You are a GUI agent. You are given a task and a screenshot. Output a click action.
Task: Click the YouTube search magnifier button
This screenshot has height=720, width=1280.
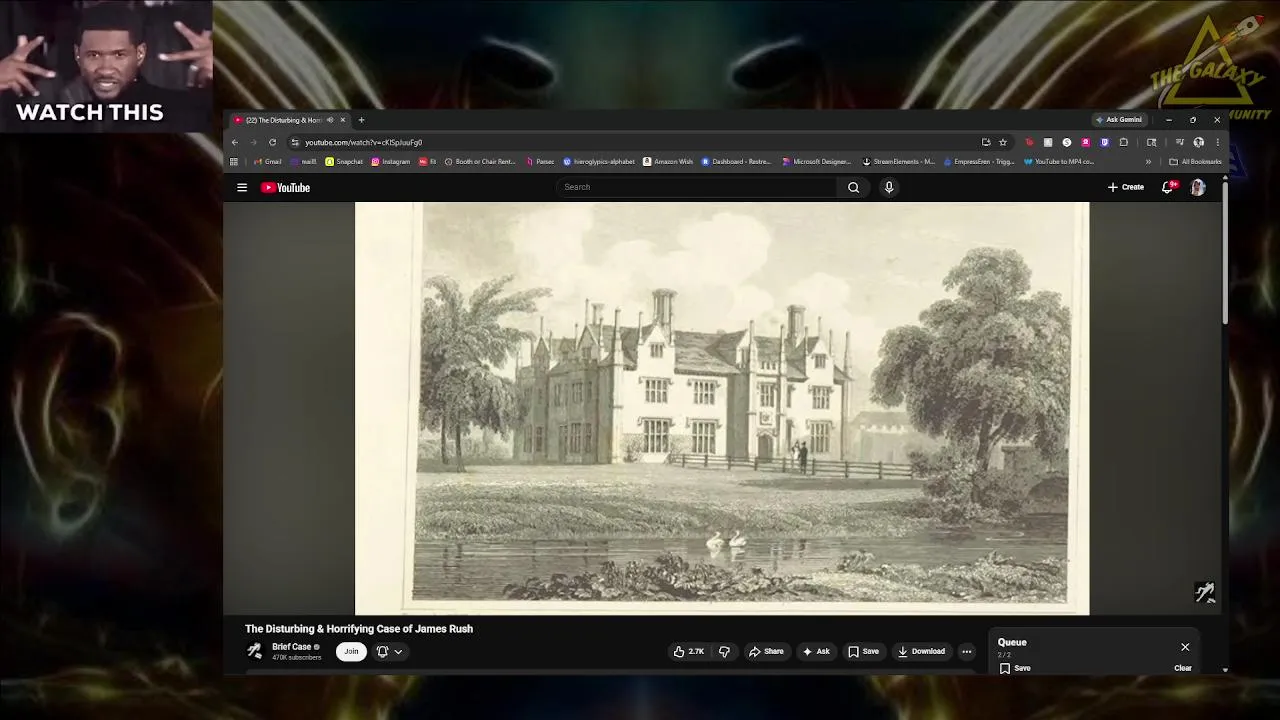(853, 187)
